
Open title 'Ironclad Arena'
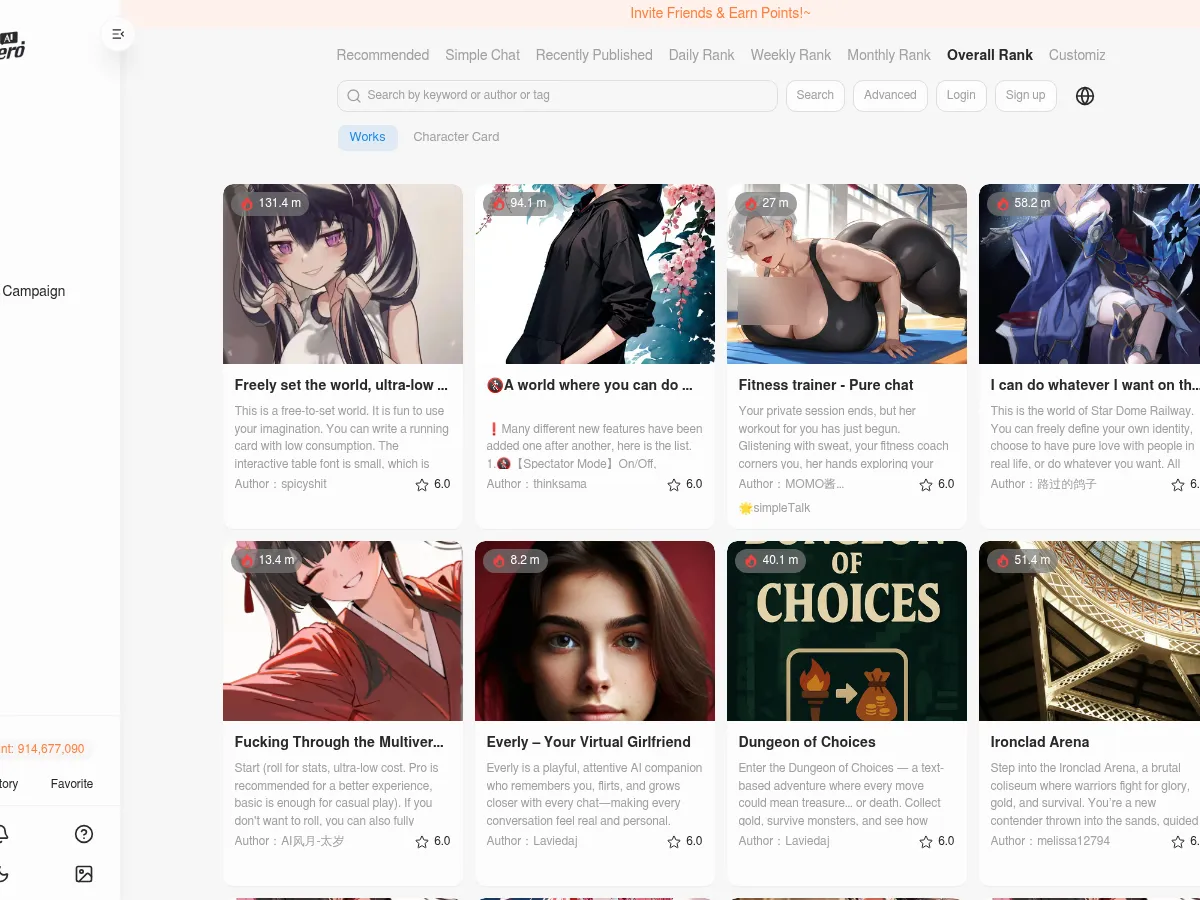[x=1040, y=742]
